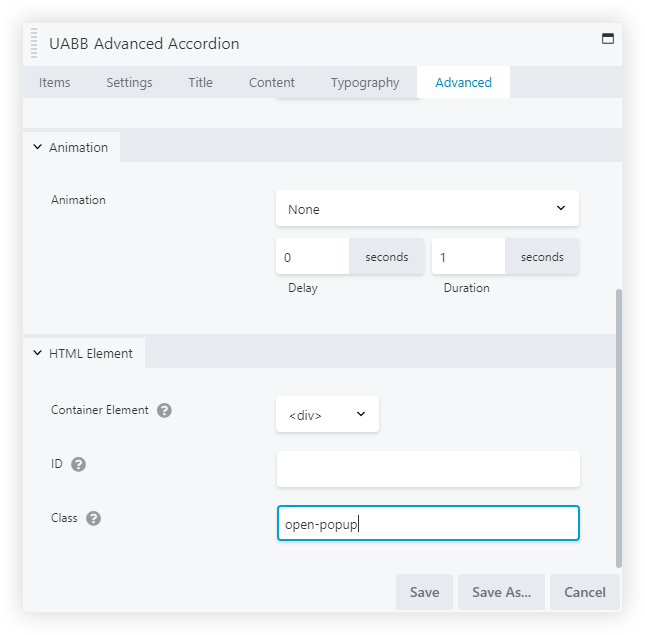Open the Title tab

pyautogui.click(x=200, y=82)
